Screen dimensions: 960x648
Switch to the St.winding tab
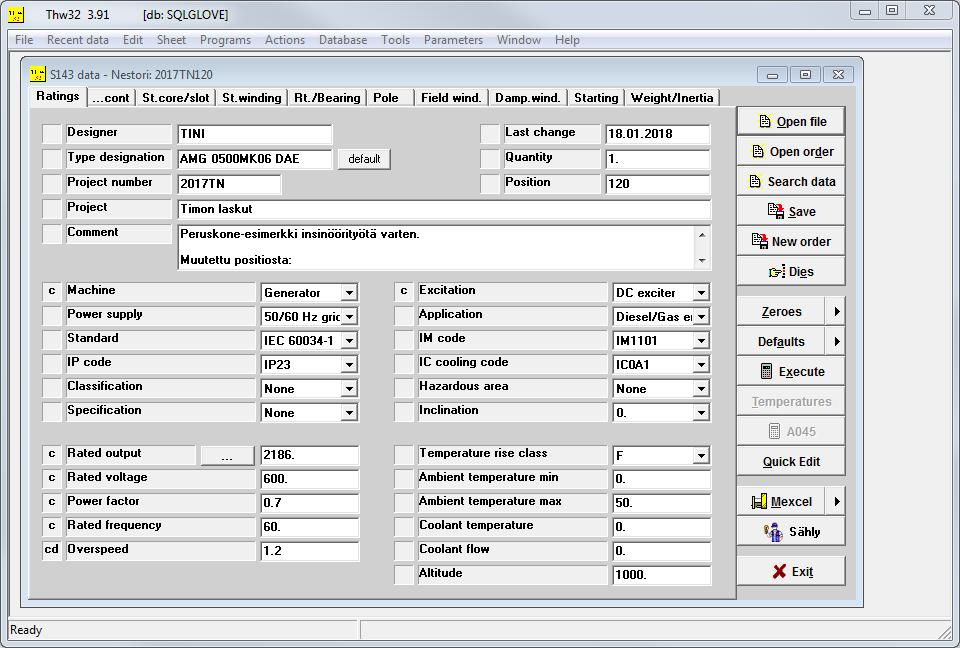252,98
